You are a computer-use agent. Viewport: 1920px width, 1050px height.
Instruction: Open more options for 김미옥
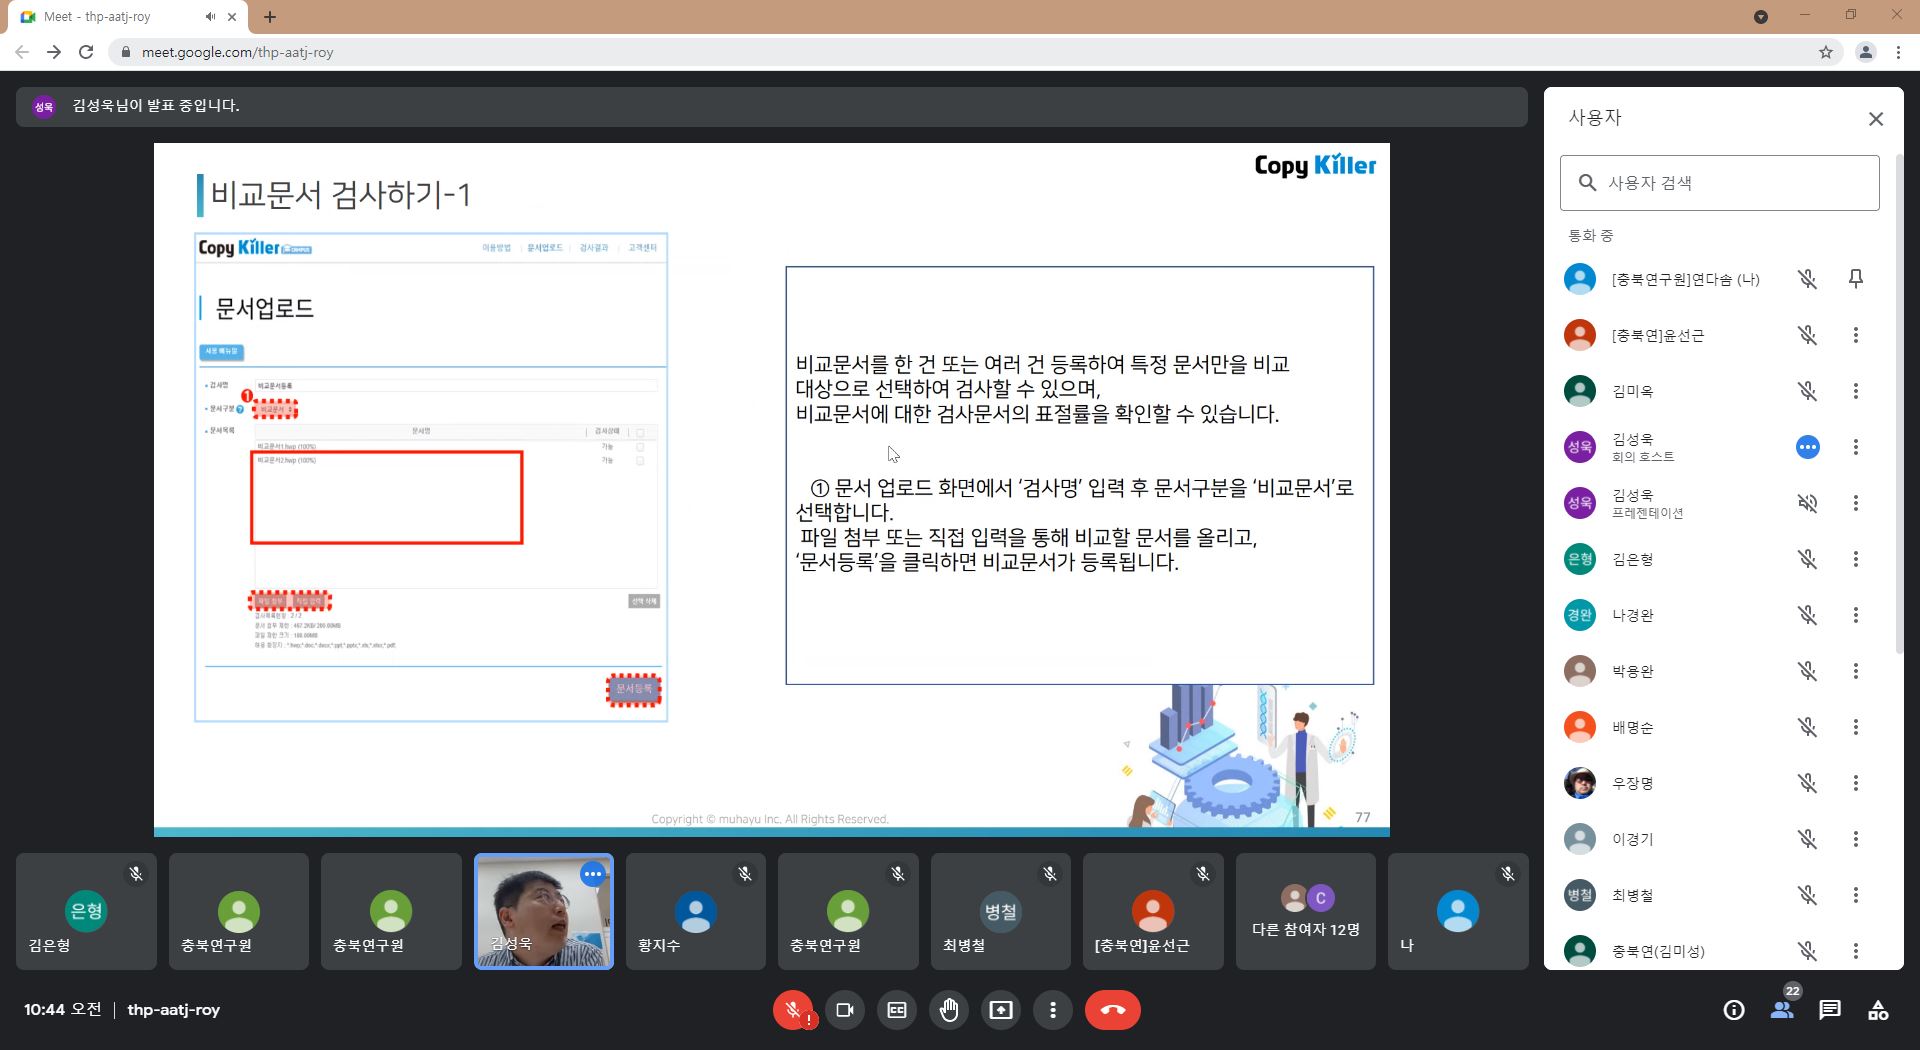point(1856,391)
